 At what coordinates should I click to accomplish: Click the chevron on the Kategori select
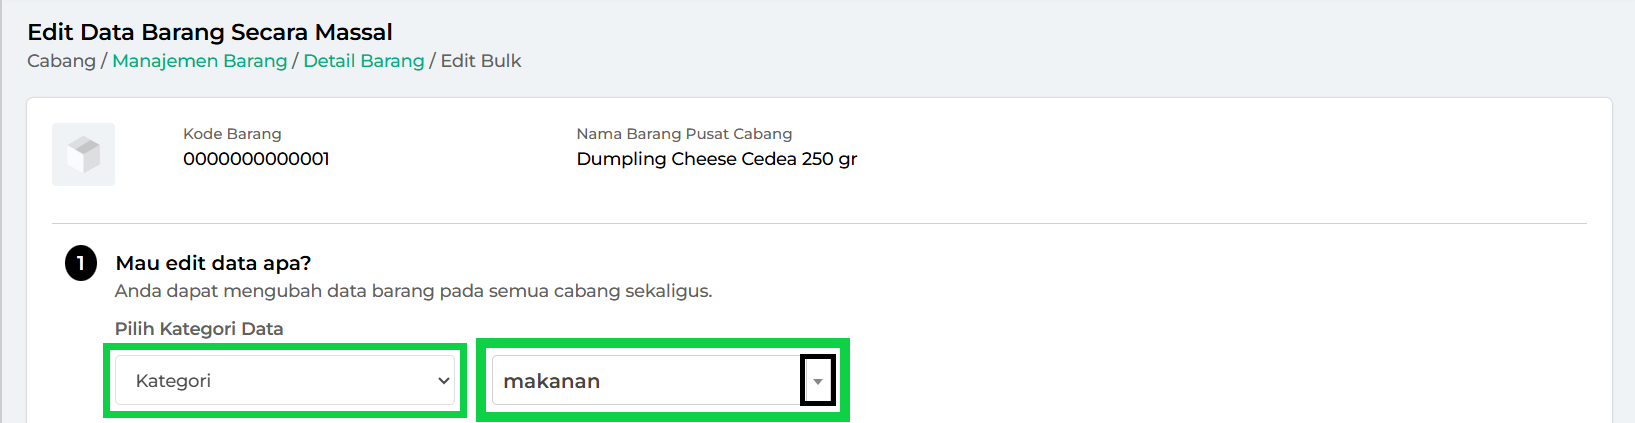pyautogui.click(x=444, y=381)
